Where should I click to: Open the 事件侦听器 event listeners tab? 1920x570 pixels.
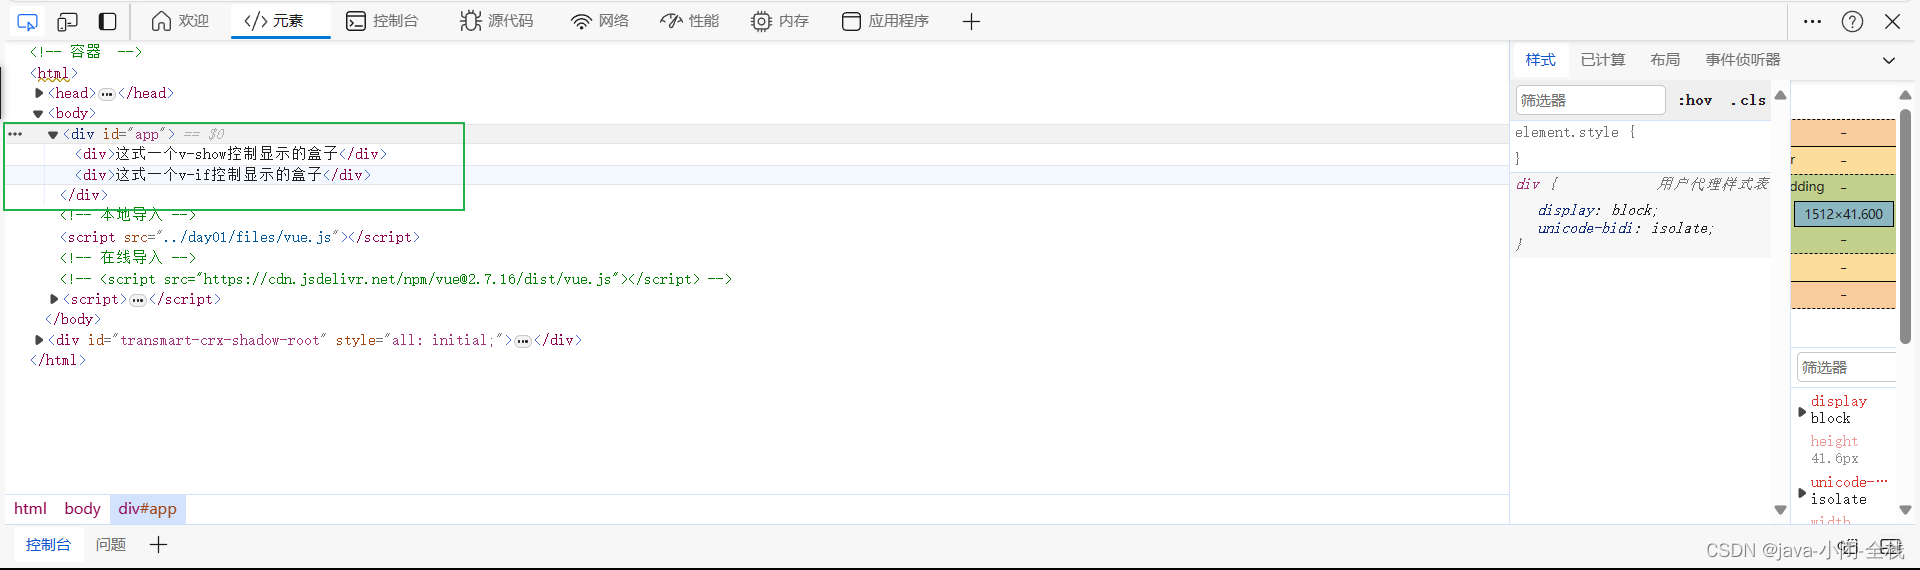coord(1743,60)
